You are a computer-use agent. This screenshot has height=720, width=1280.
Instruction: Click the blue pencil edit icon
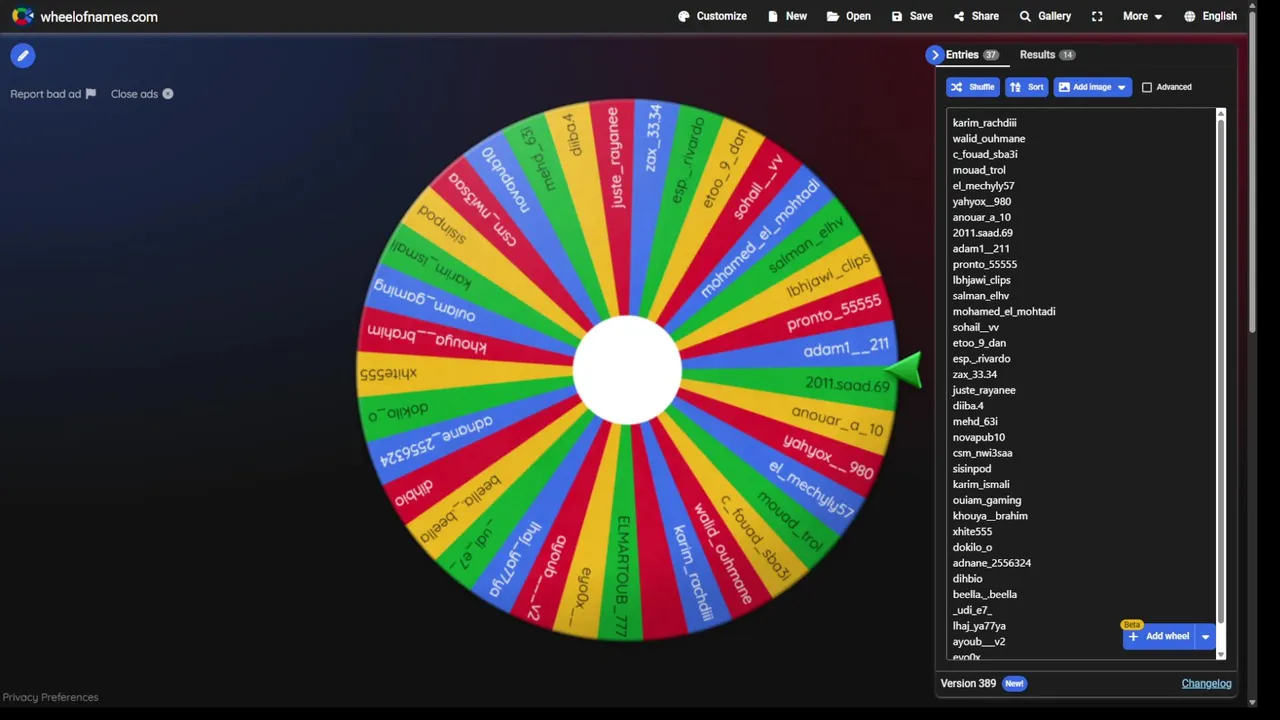pyautogui.click(x=23, y=56)
